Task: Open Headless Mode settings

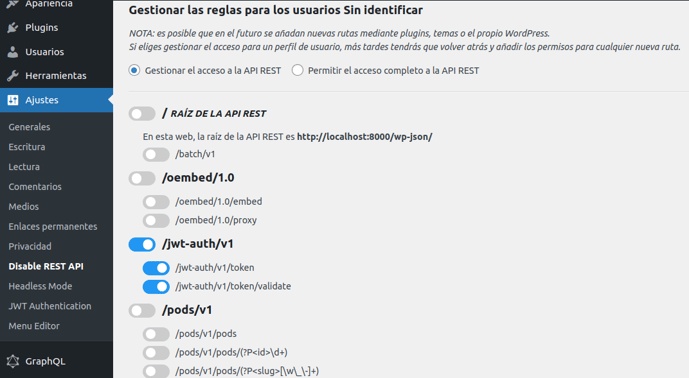Action: click(x=40, y=286)
